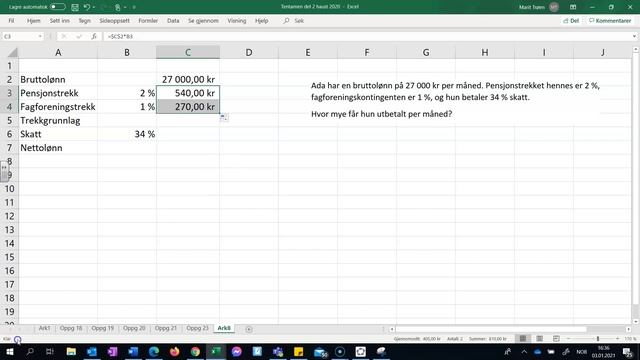This screenshot has width=640, height=360.
Task: Toggle the Lagre automatisk autosave switch
Action: coord(58,7)
